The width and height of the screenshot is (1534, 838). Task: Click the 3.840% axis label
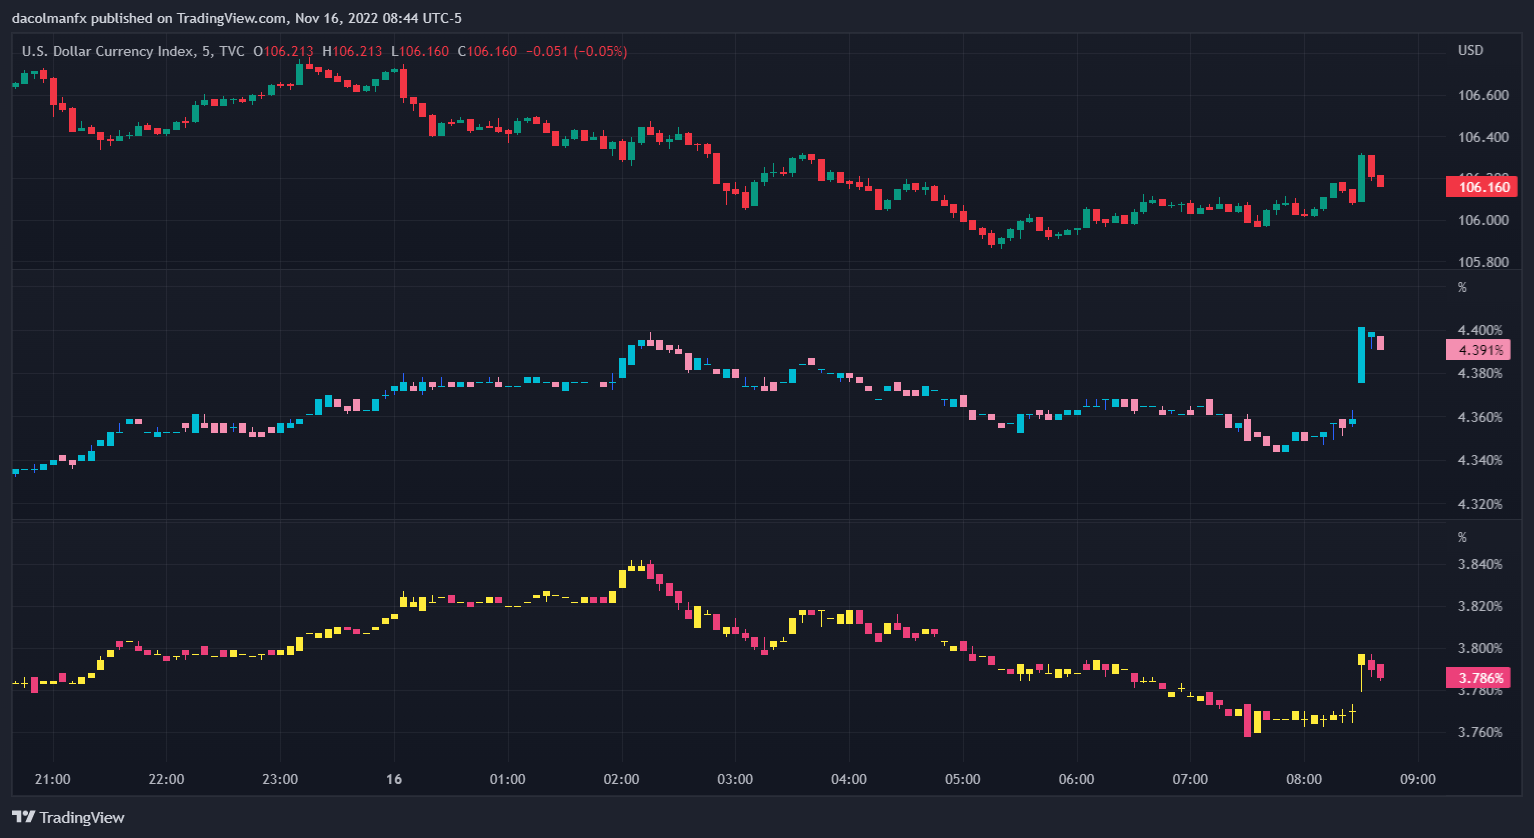1481,564
